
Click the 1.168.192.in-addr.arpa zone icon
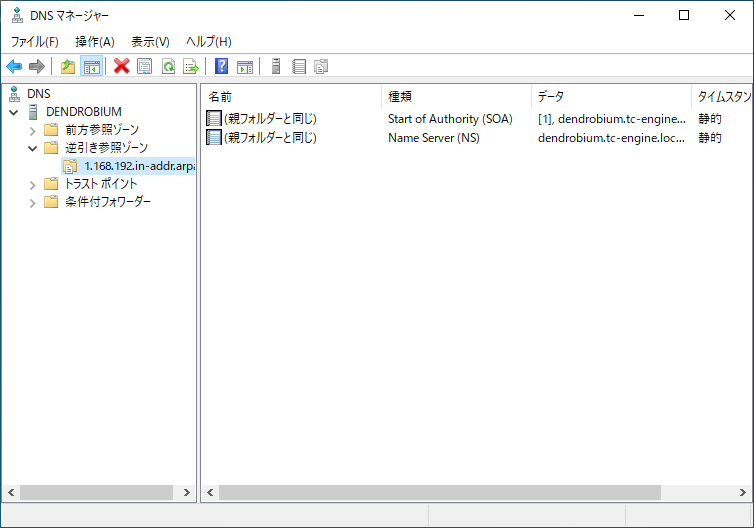coord(70,166)
